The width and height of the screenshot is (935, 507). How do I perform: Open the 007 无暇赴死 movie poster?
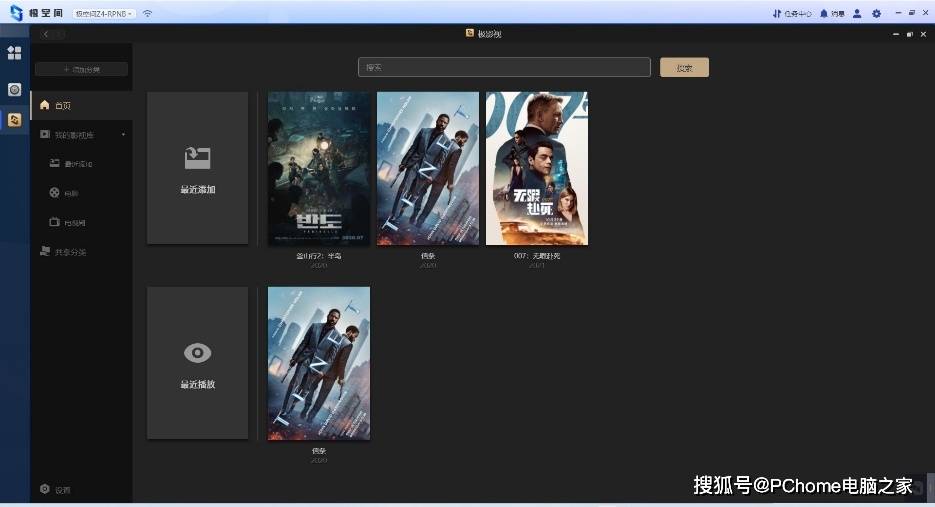(x=537, y=168)
